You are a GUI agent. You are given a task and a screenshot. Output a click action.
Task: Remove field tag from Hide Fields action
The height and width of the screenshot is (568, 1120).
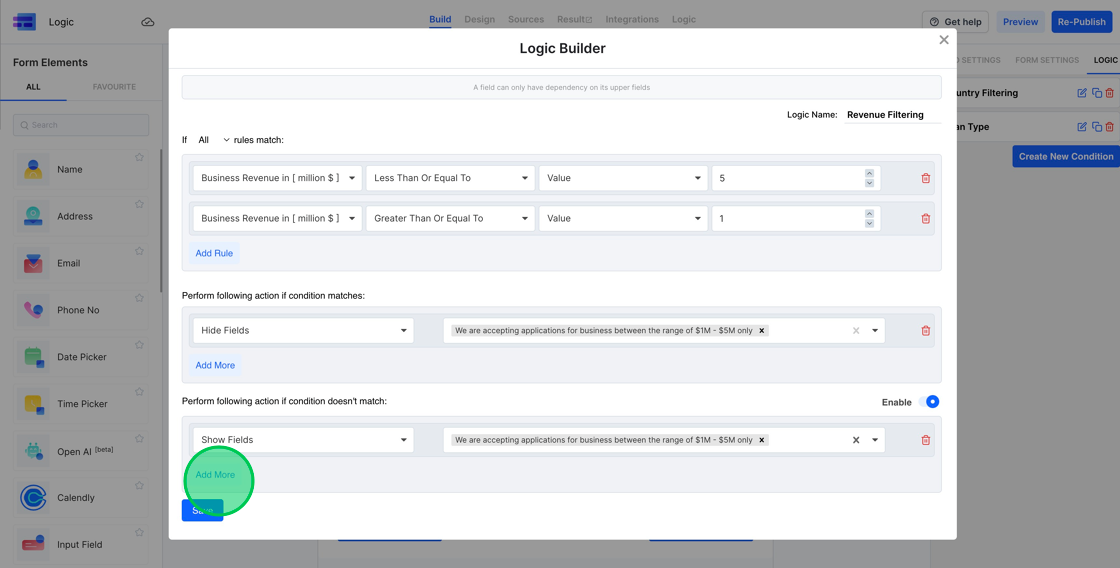click(762, 330)
